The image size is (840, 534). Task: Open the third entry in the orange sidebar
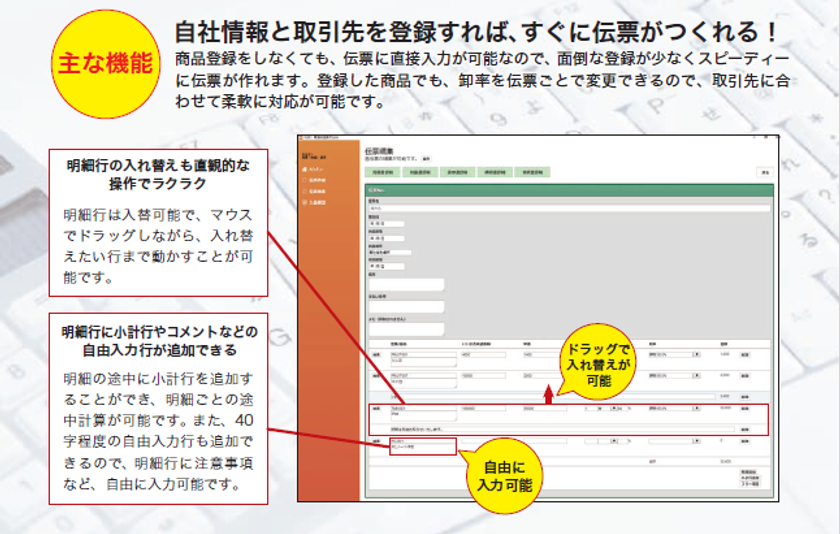pos(314,191)
